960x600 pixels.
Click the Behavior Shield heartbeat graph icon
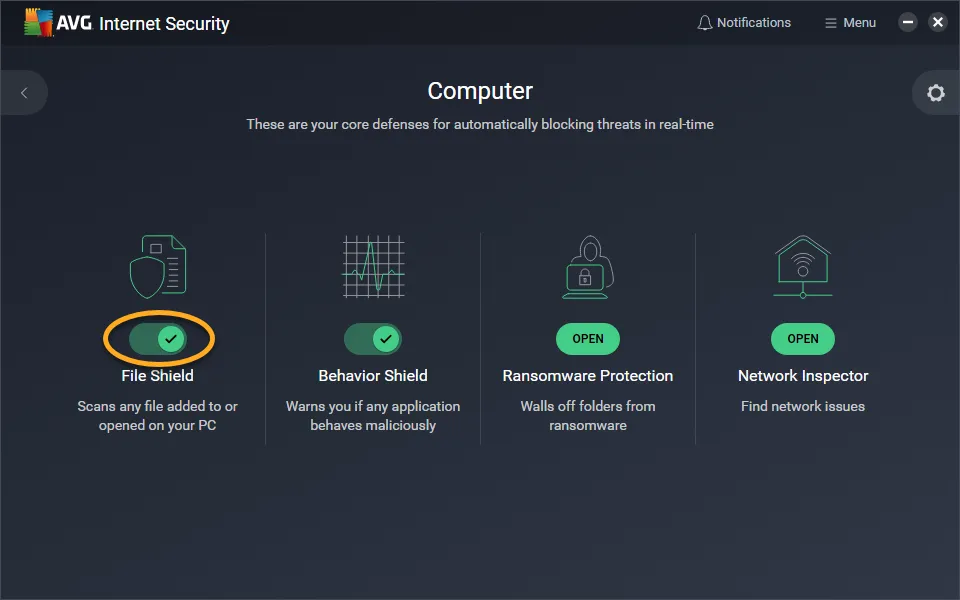click(373, 267)
